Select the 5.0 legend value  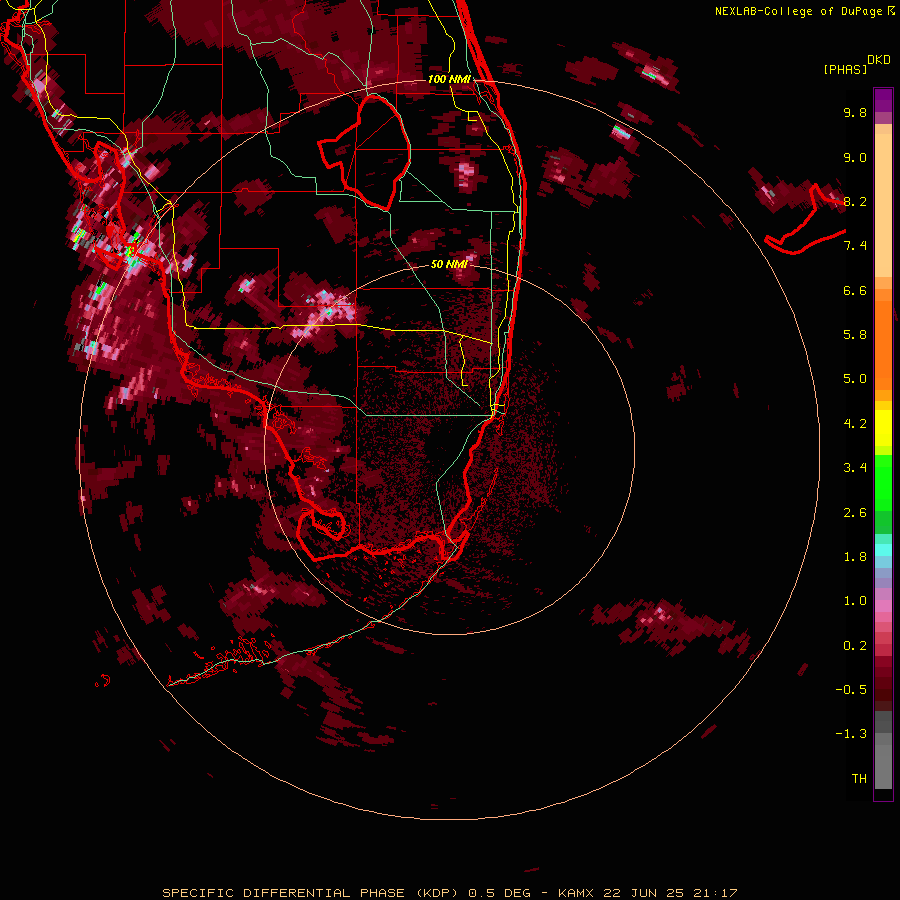(x=855, y=379)
